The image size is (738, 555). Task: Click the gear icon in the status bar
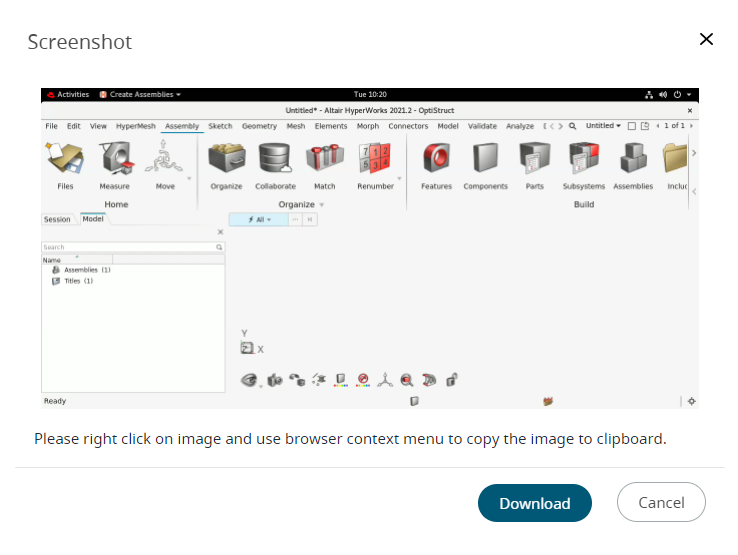point(691,401)
